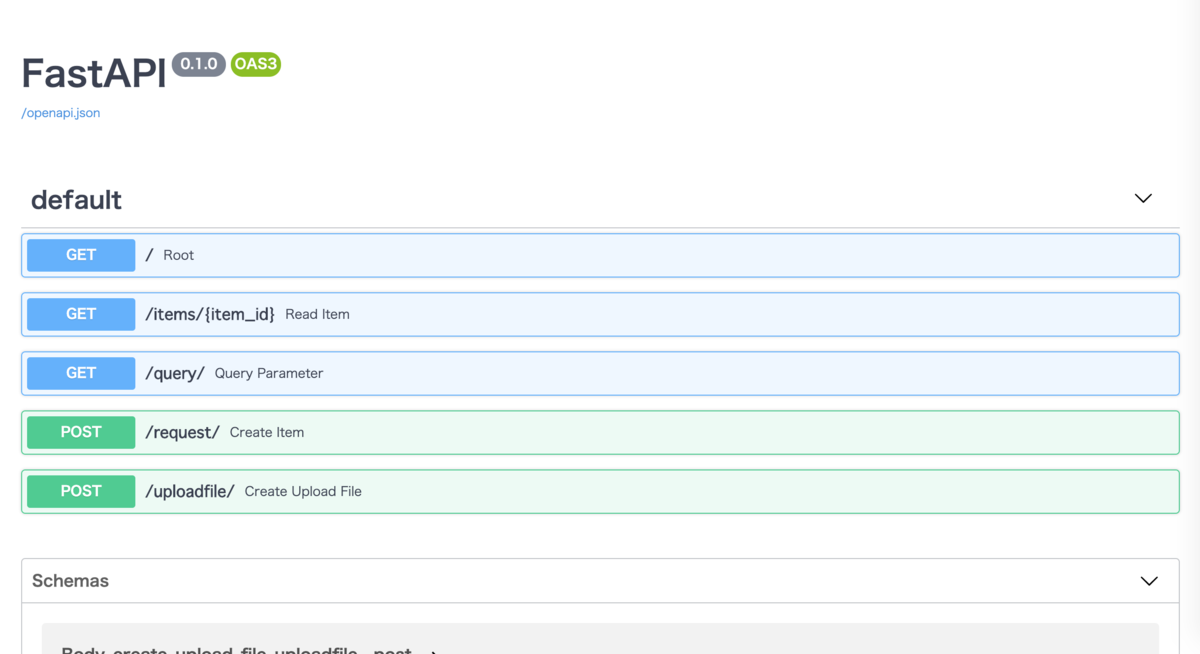Screen dimensions: 1200x654
Task: Click the Create Item description
Action: tap(267, 432)
